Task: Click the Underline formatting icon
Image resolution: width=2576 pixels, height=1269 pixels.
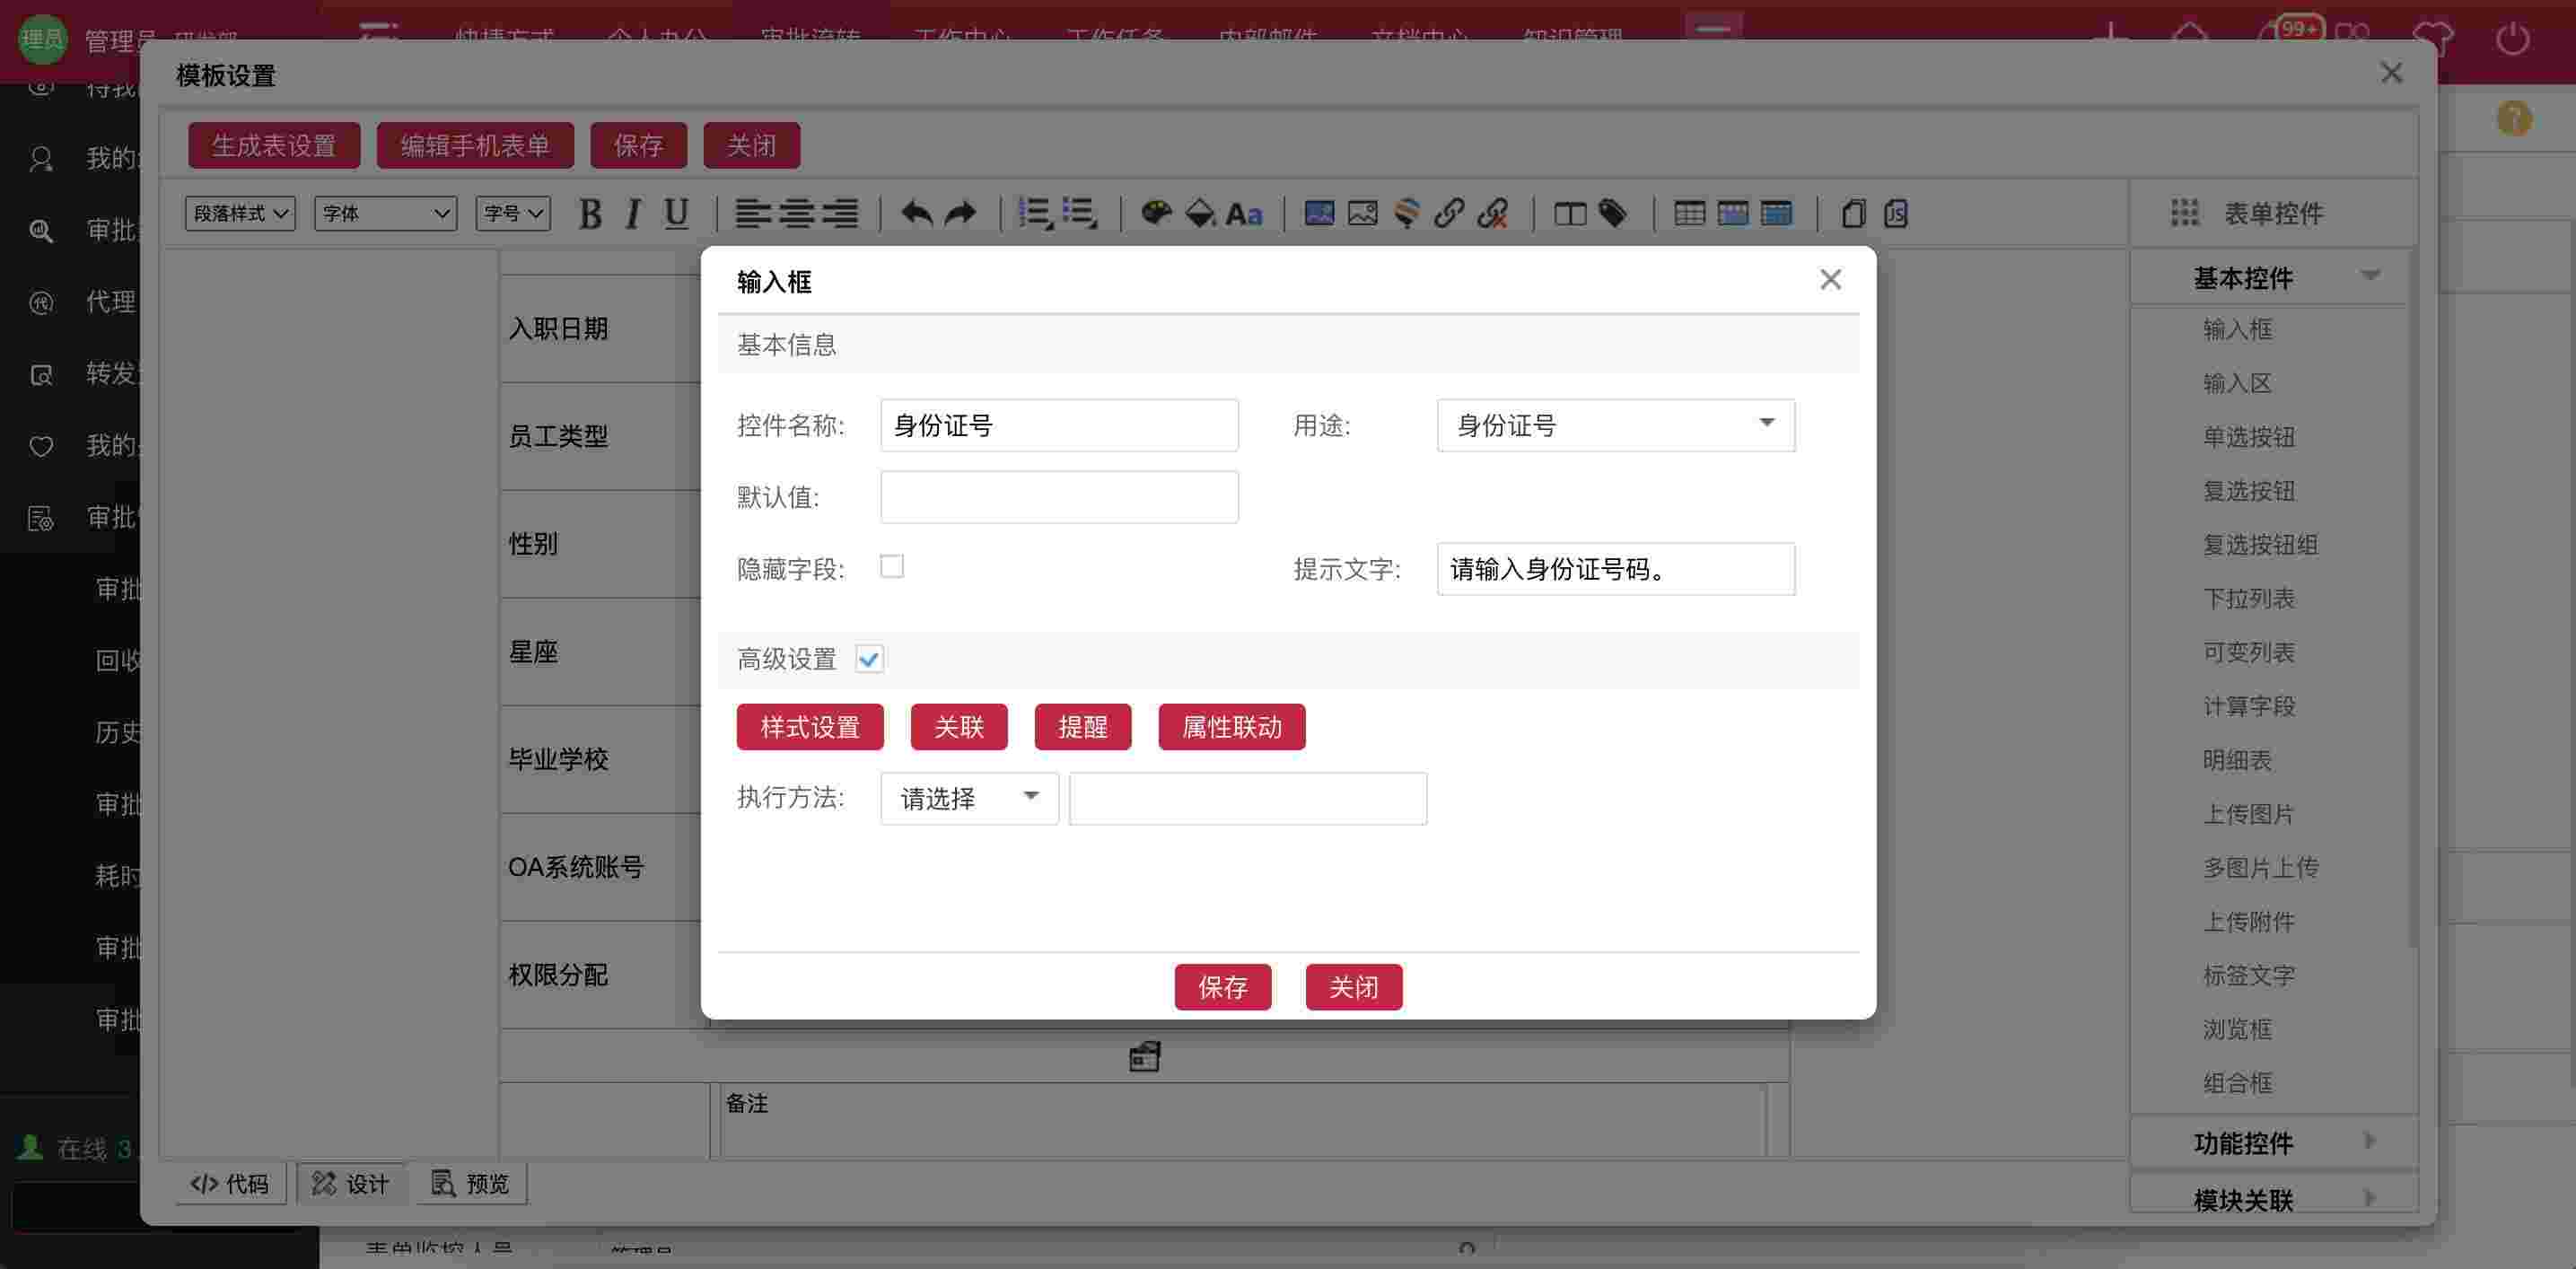Action: 676,213
